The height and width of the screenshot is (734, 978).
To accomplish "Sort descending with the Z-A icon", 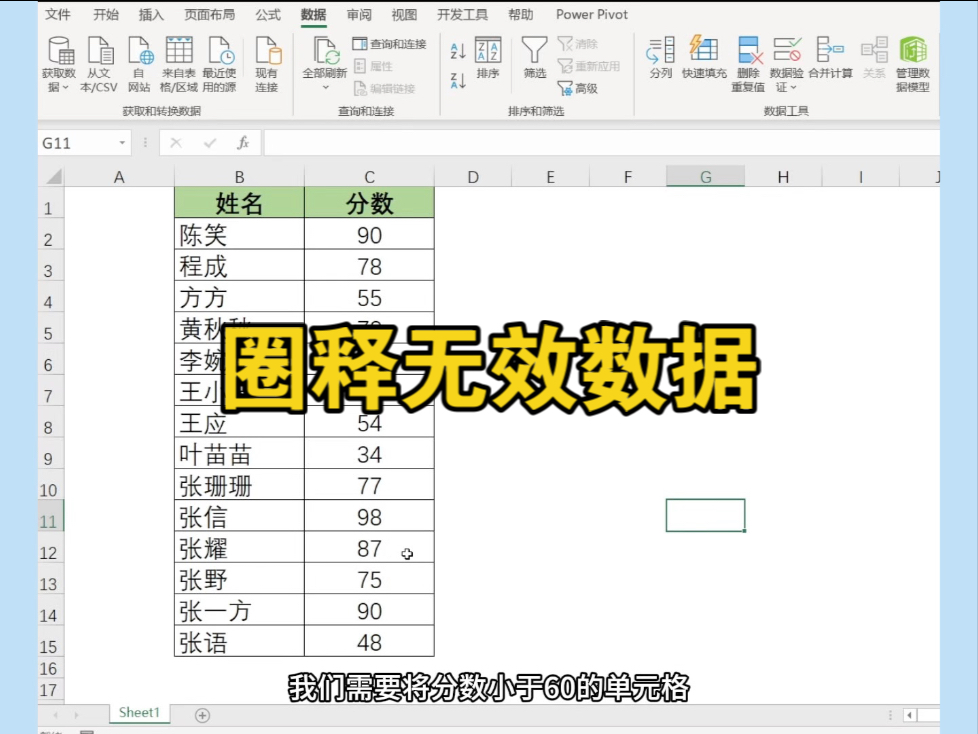I will click(x=458, y=80).
